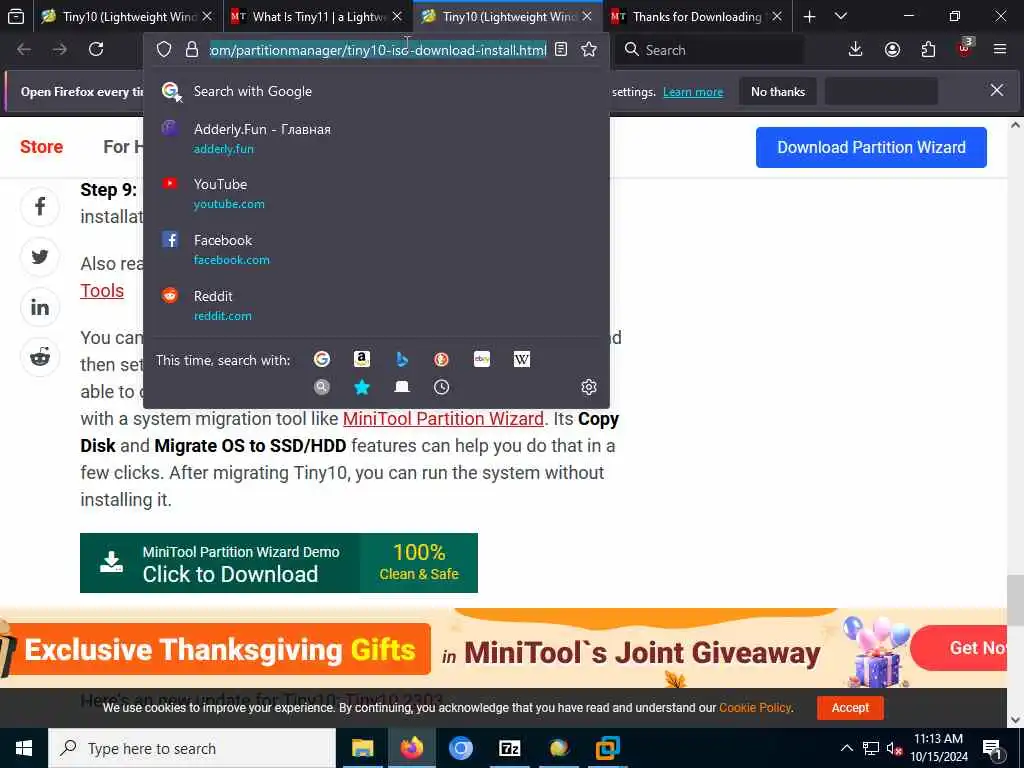The height and width of the screenshot is (768, 1024).
Task: Click the URL address field
Action: click(x=378, y=50)
